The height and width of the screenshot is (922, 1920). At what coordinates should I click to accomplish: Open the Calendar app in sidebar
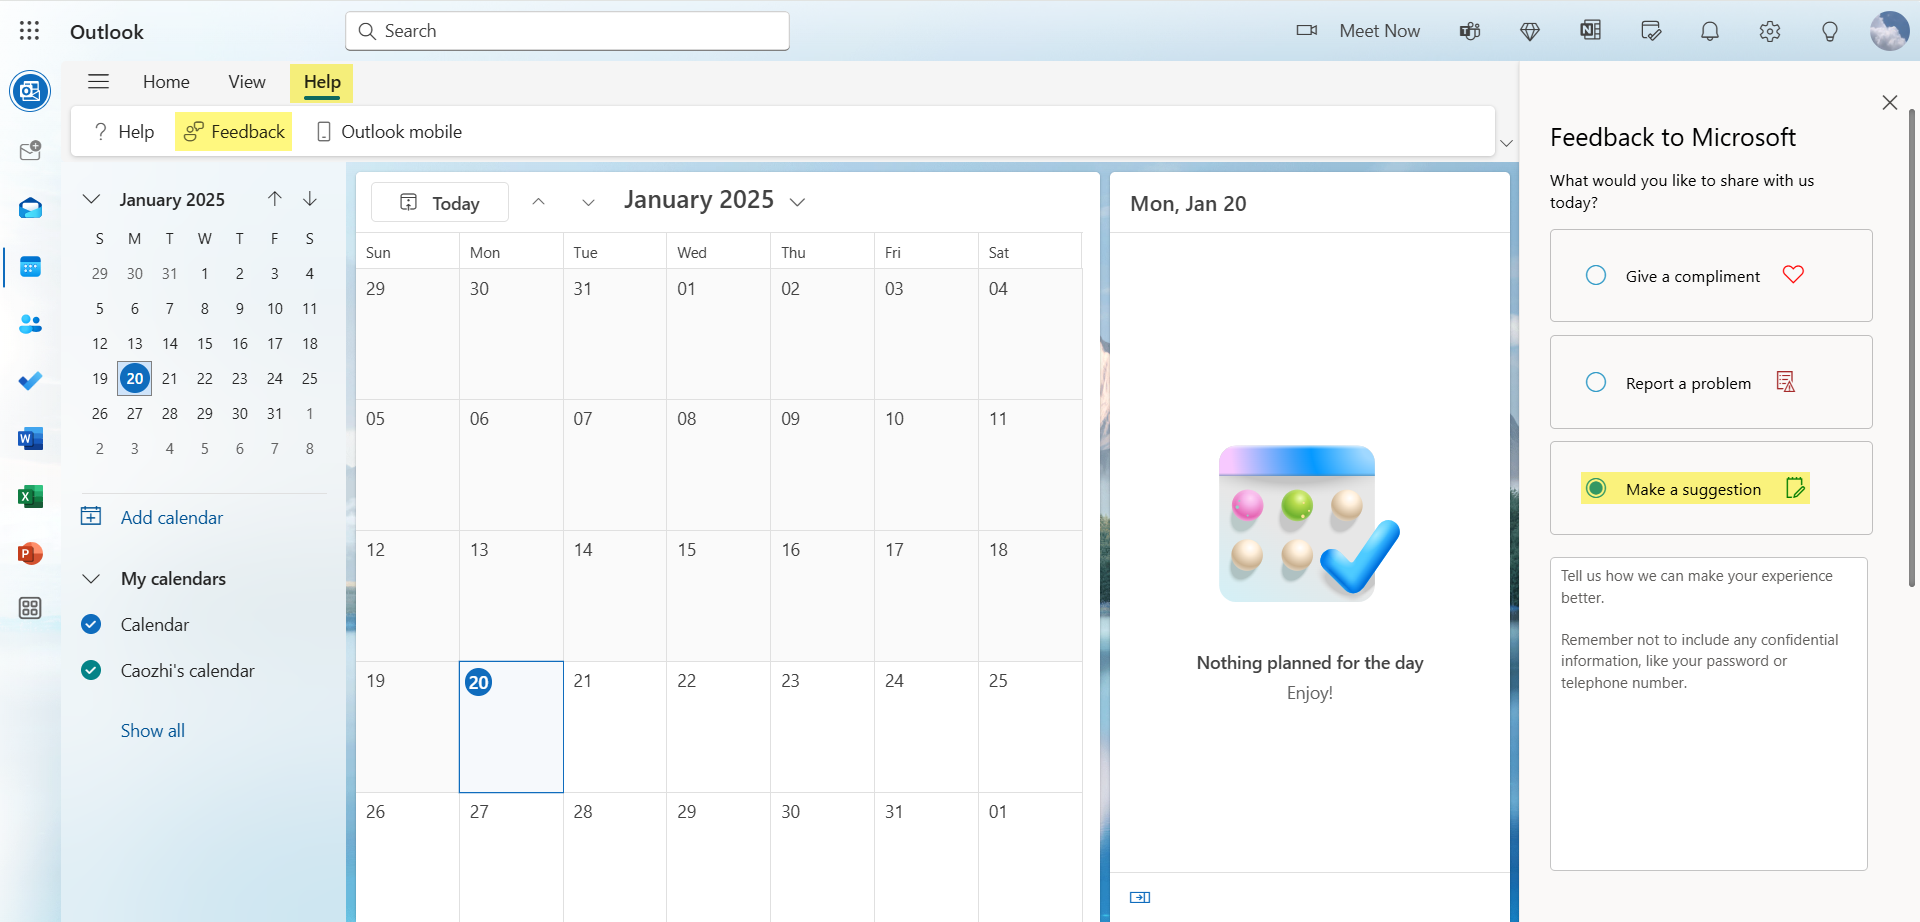click(x=30, y=267)
